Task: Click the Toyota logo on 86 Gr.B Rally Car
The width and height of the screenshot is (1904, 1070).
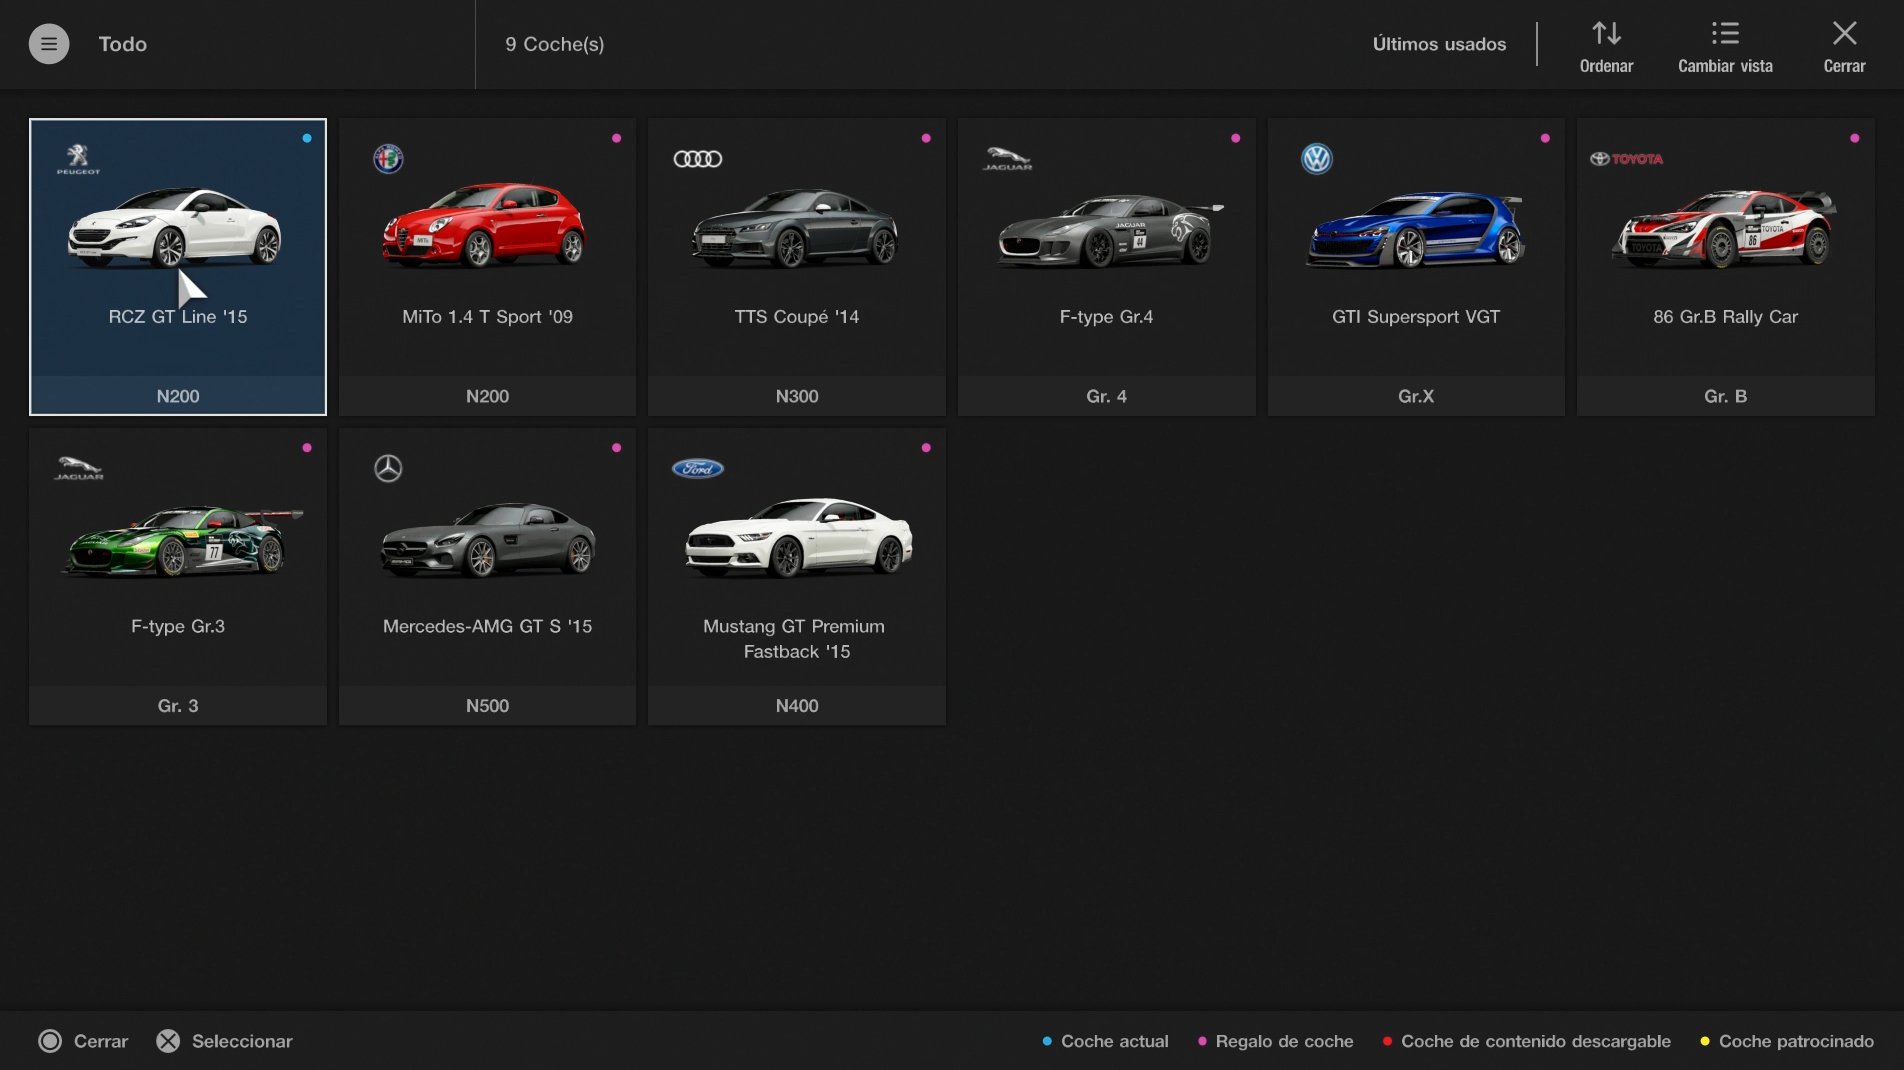Action: pos(1625,158)
